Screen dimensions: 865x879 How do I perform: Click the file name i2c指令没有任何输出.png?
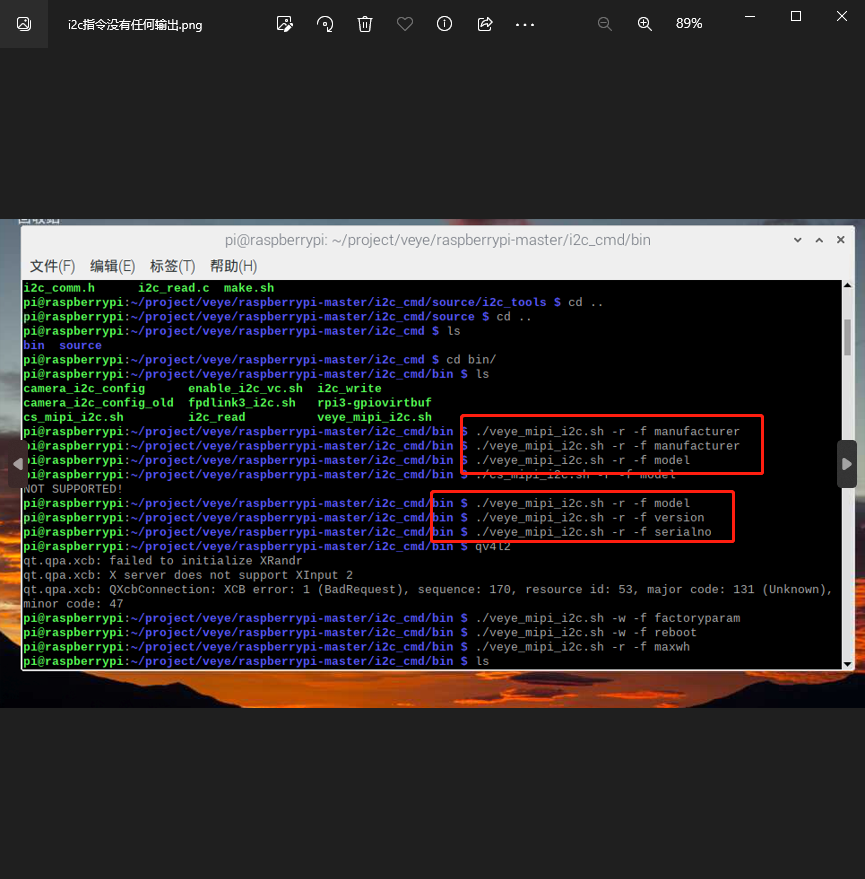(x=135, y=24)
